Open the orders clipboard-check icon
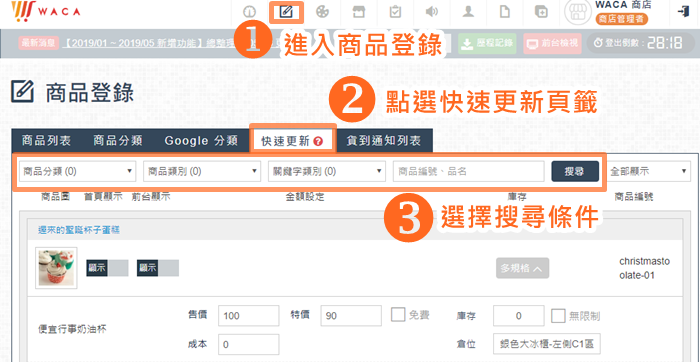This screenshot has height=362, width=700. click(395, 12)
